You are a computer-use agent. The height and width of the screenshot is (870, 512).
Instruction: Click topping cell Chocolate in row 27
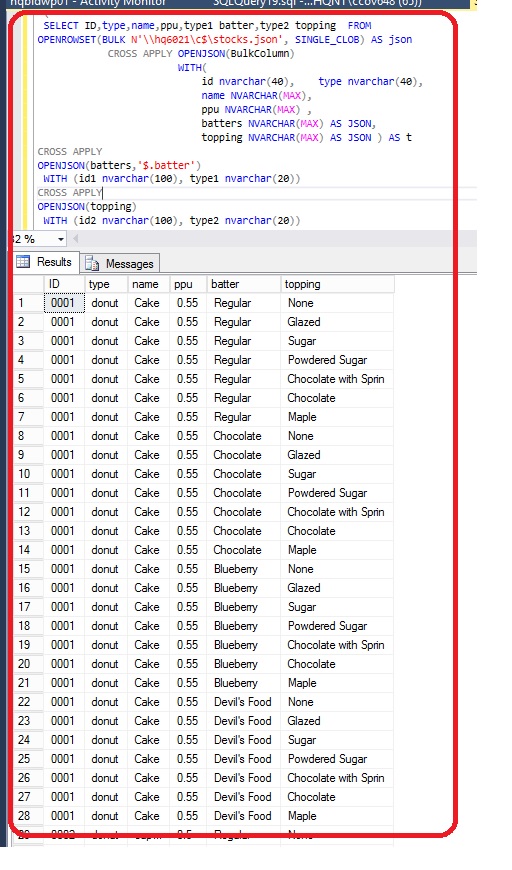[x=337, y=797]
